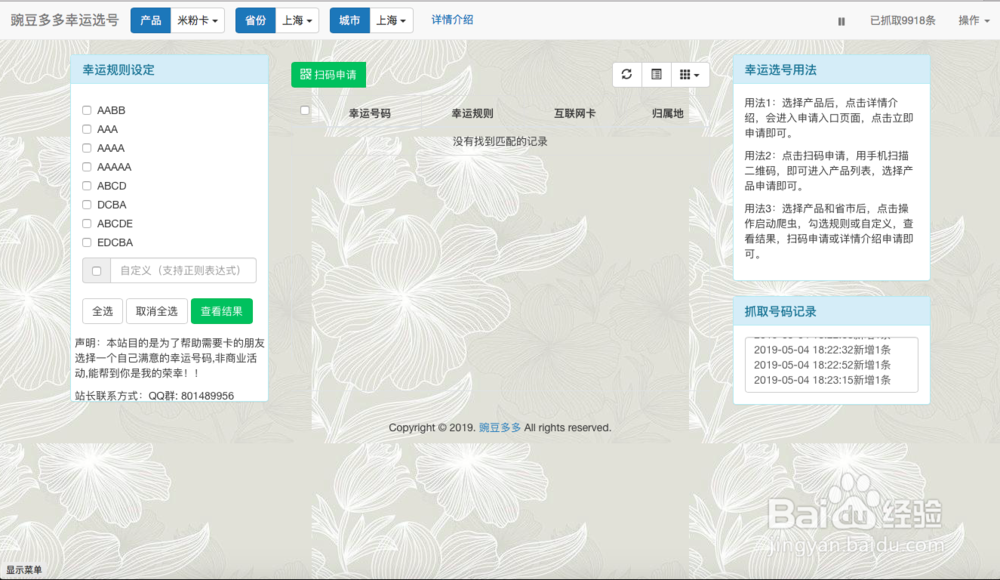Click the refresh icon above the number list
The height and width of the screenshot is (580, 1000).
(627, 74)
